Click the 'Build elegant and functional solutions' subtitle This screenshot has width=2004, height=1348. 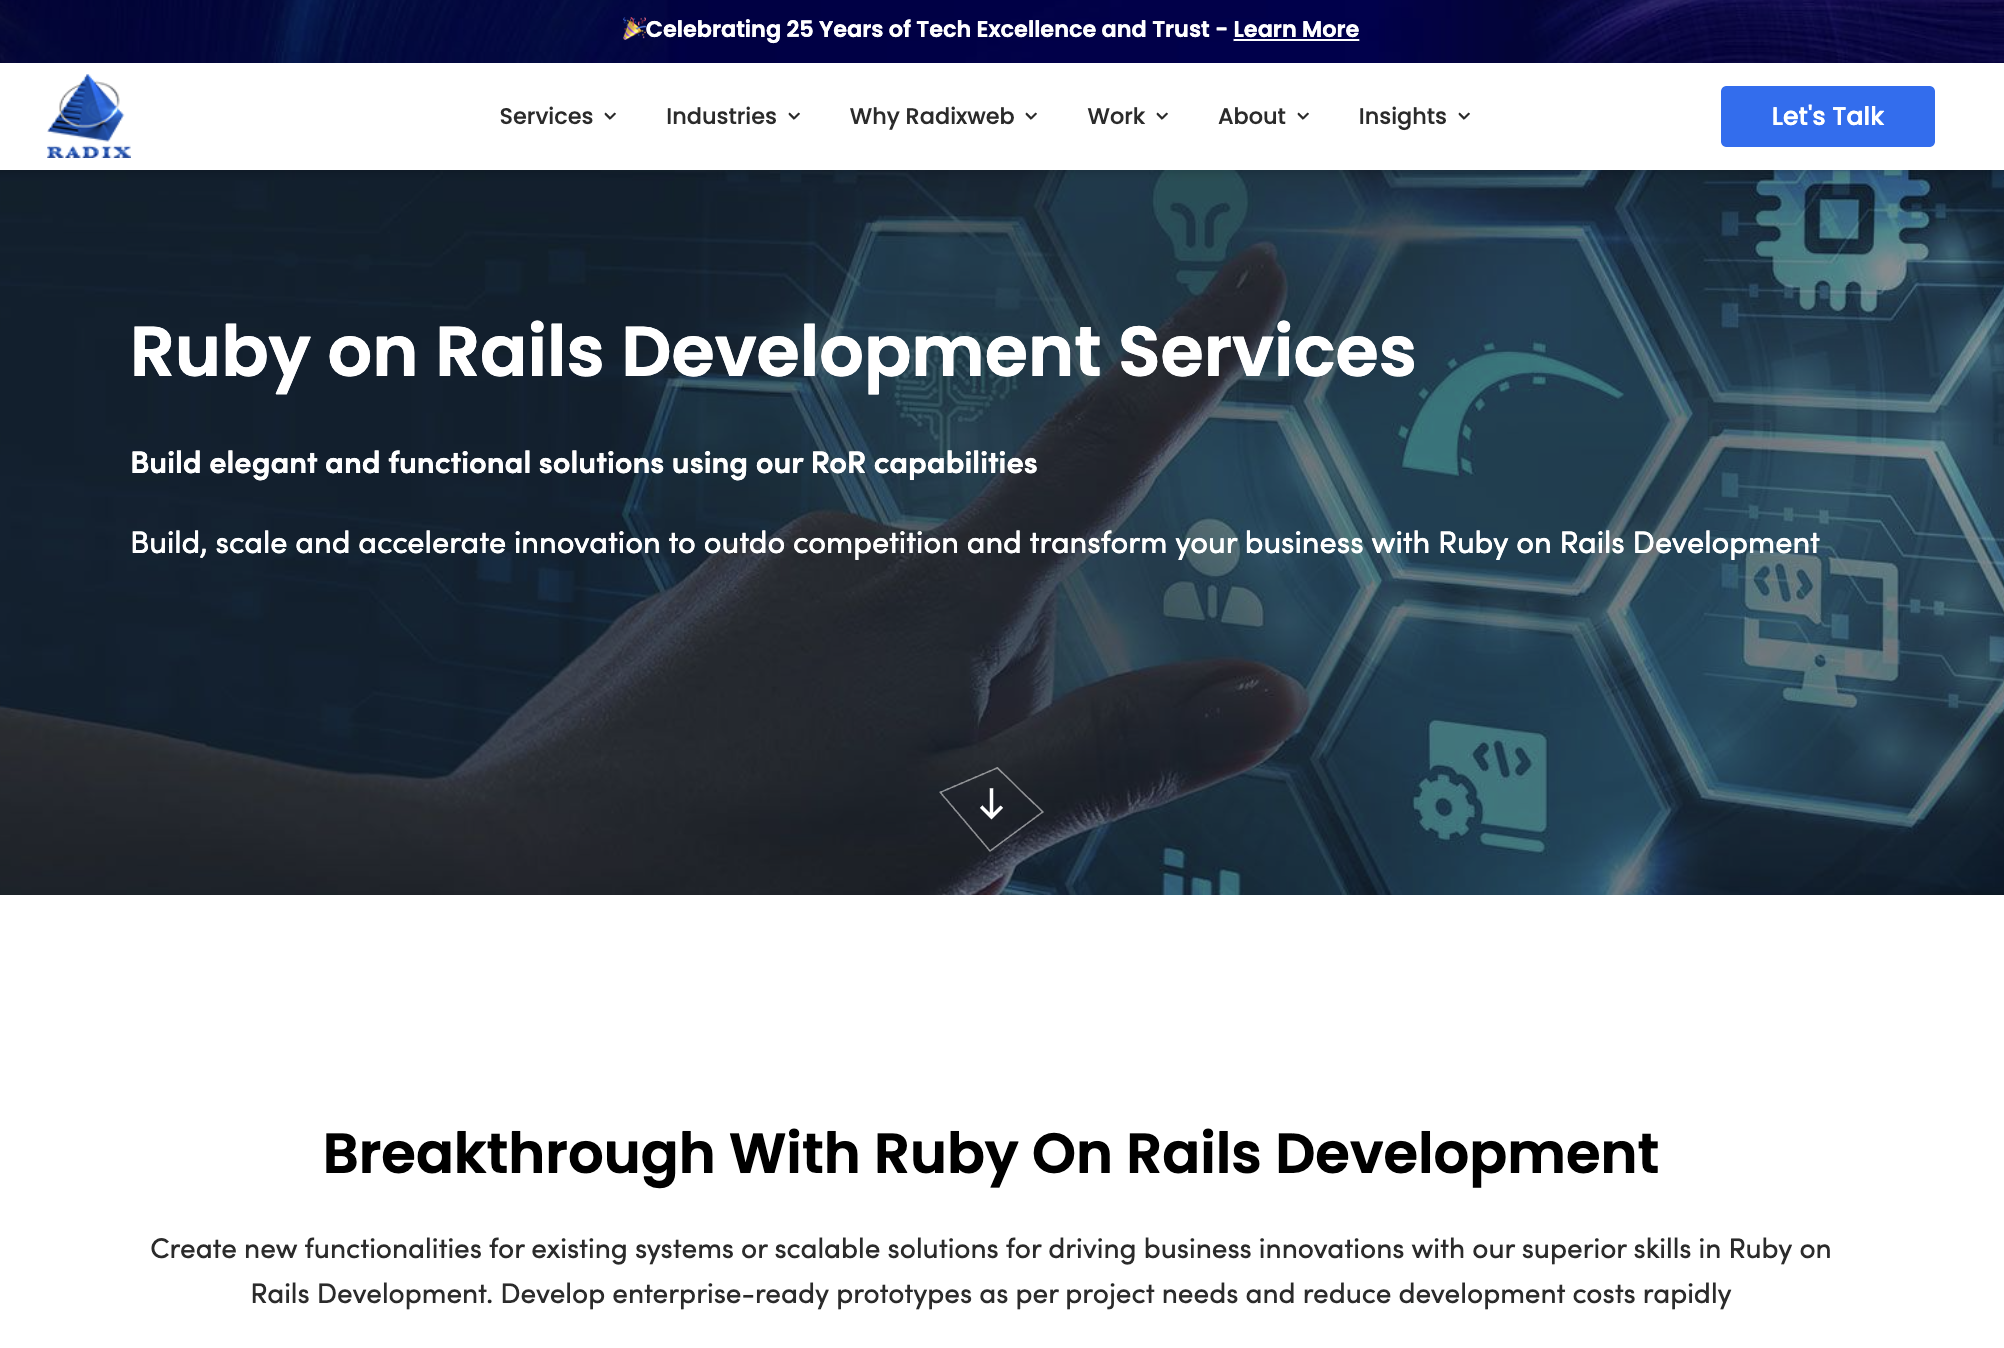pyautogui.click(x=584, y=463)
